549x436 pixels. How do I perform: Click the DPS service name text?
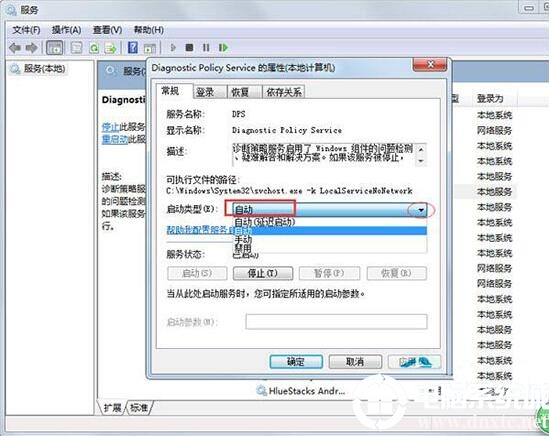tap(238, 114)
